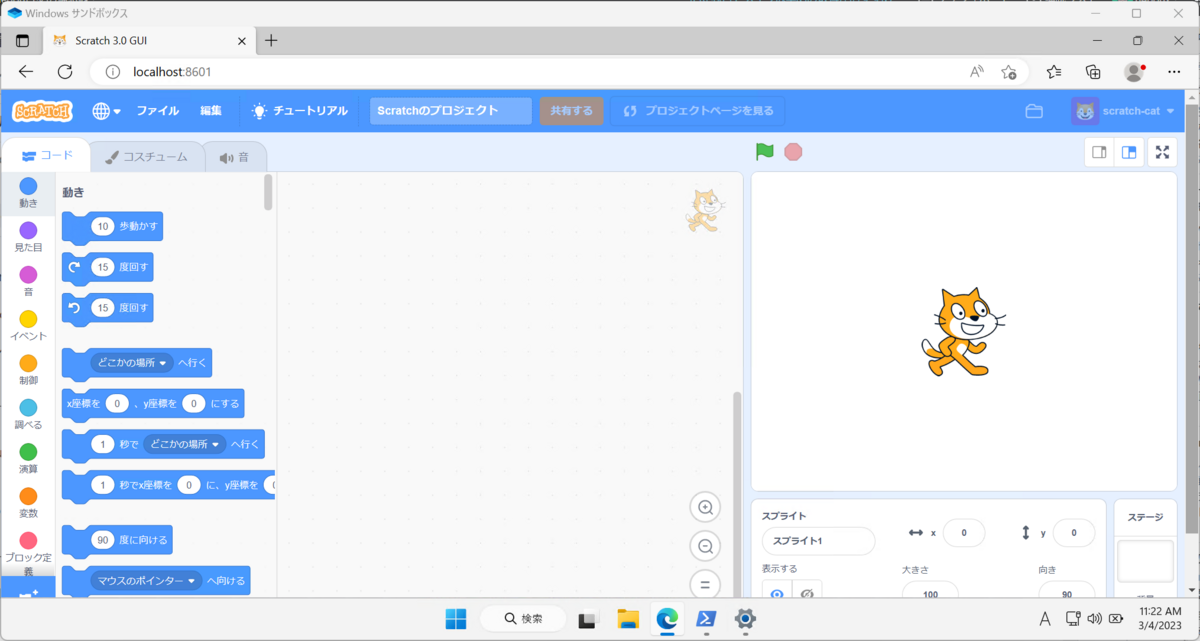Select the ステージ backdrop thumbnail
The image size is (1200, 641).
(x=1145, y=561)
